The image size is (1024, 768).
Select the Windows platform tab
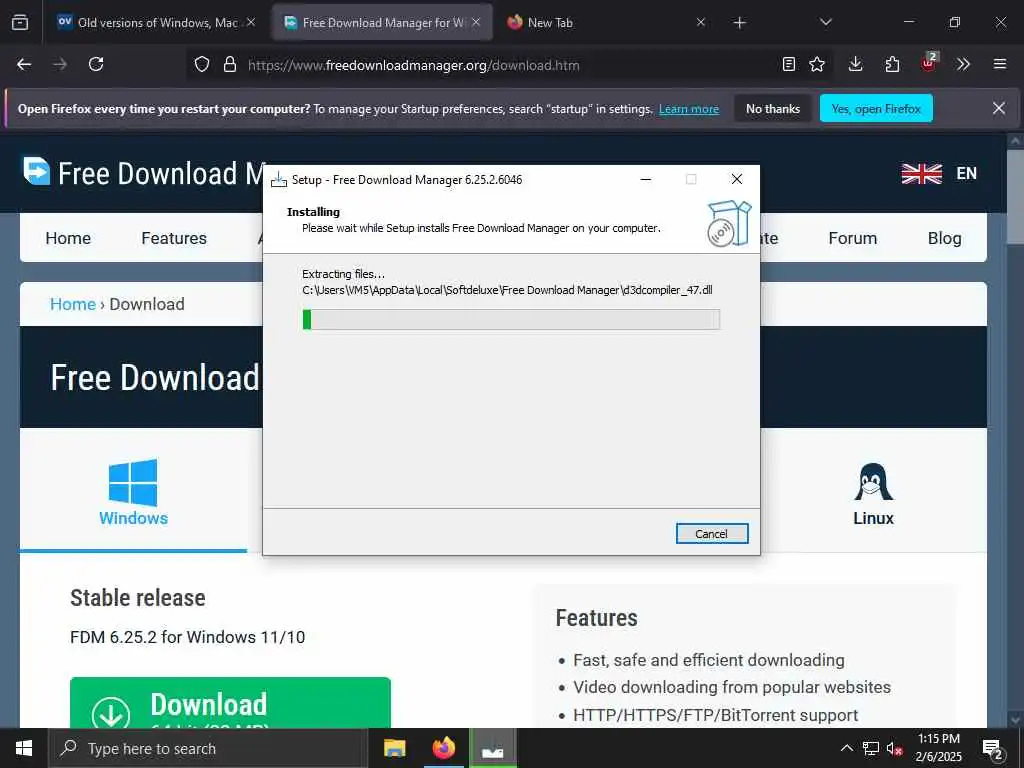[133, 491]
